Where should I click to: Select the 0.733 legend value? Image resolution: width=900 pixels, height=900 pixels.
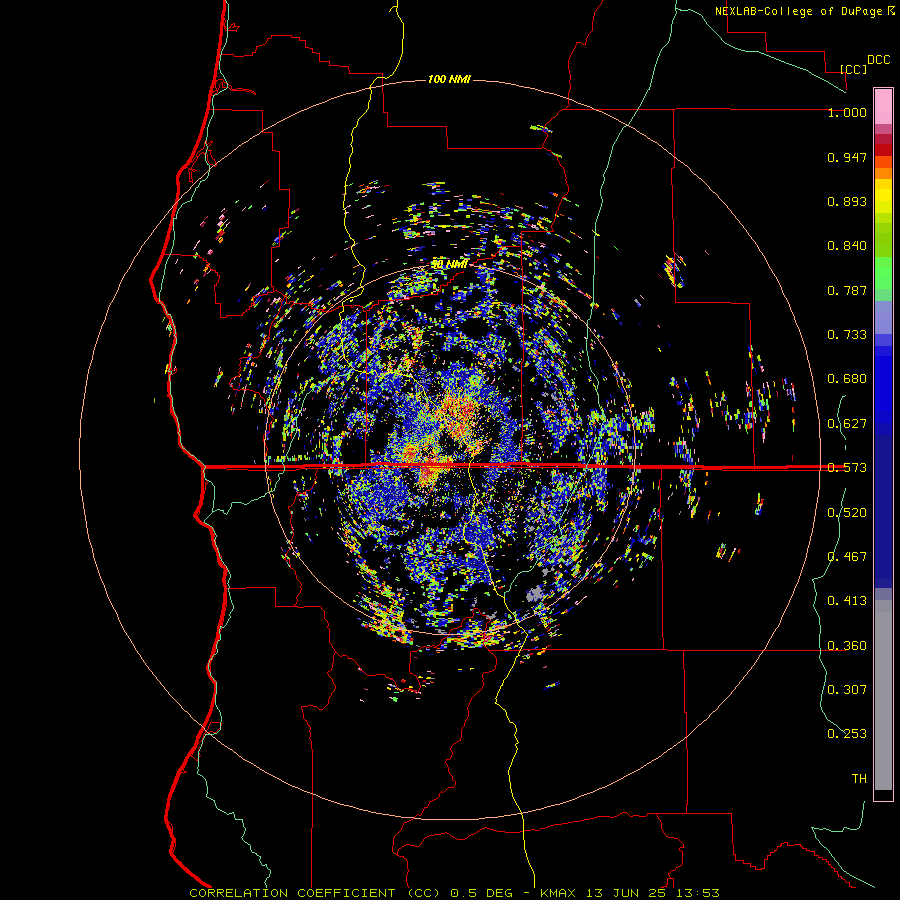[847, 335]
